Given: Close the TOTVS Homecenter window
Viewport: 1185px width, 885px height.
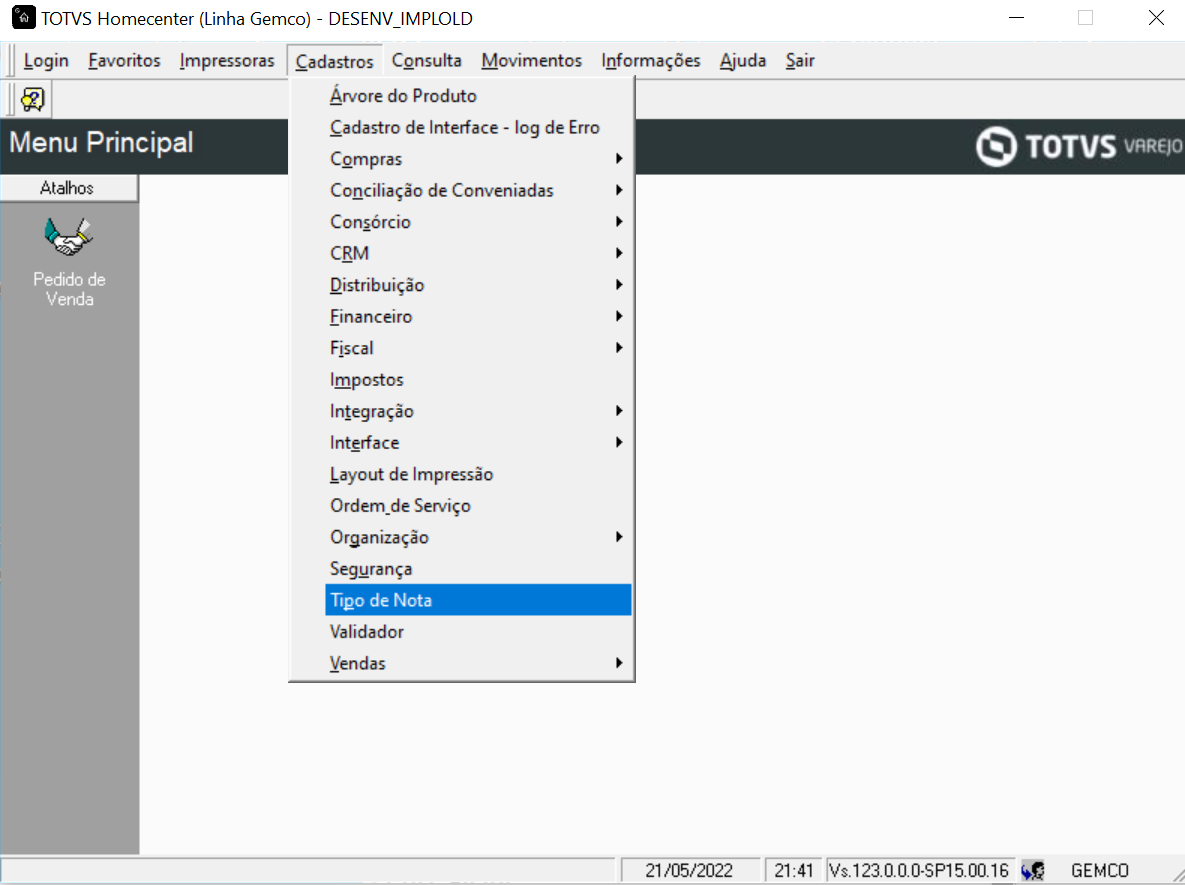Looking at the screenshot, I should (1156, 17).
